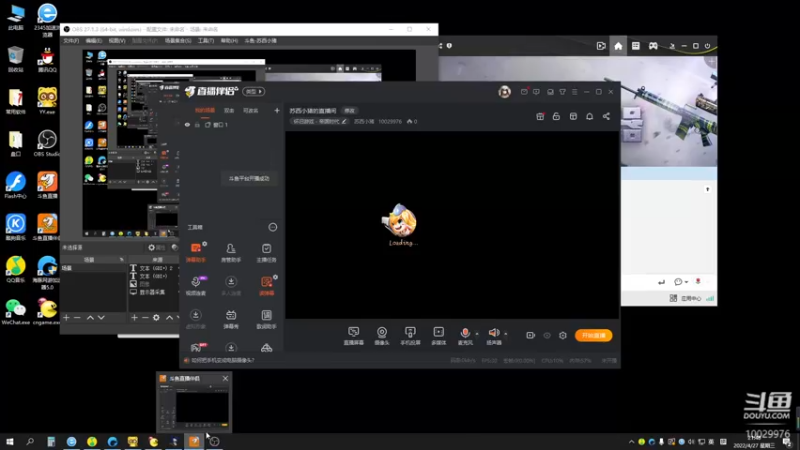Click the taskbar search magnifier
This screenshot has height=450, width=800.
[30, 441]
